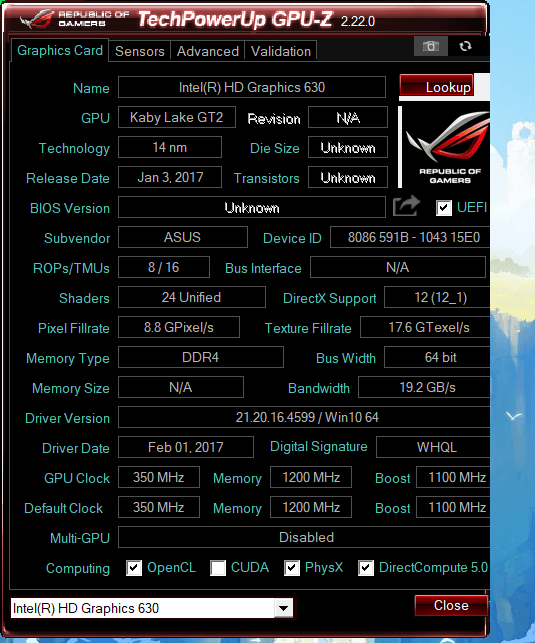Viewport: 535px width, 643px height.
Task: Open the Advanced tab
Action: pyautogui.click(x=208, y=51)
